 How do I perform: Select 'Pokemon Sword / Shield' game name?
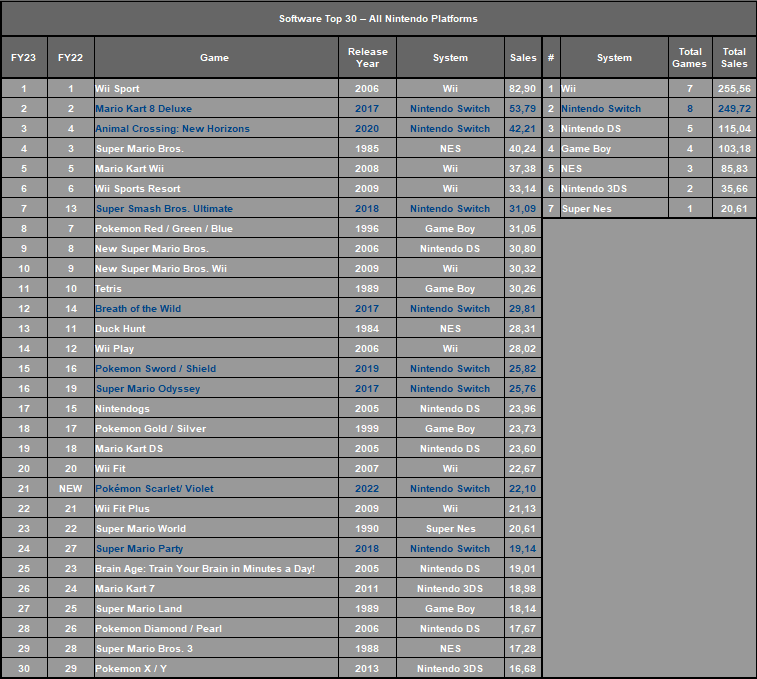click(x=155, y=368)
